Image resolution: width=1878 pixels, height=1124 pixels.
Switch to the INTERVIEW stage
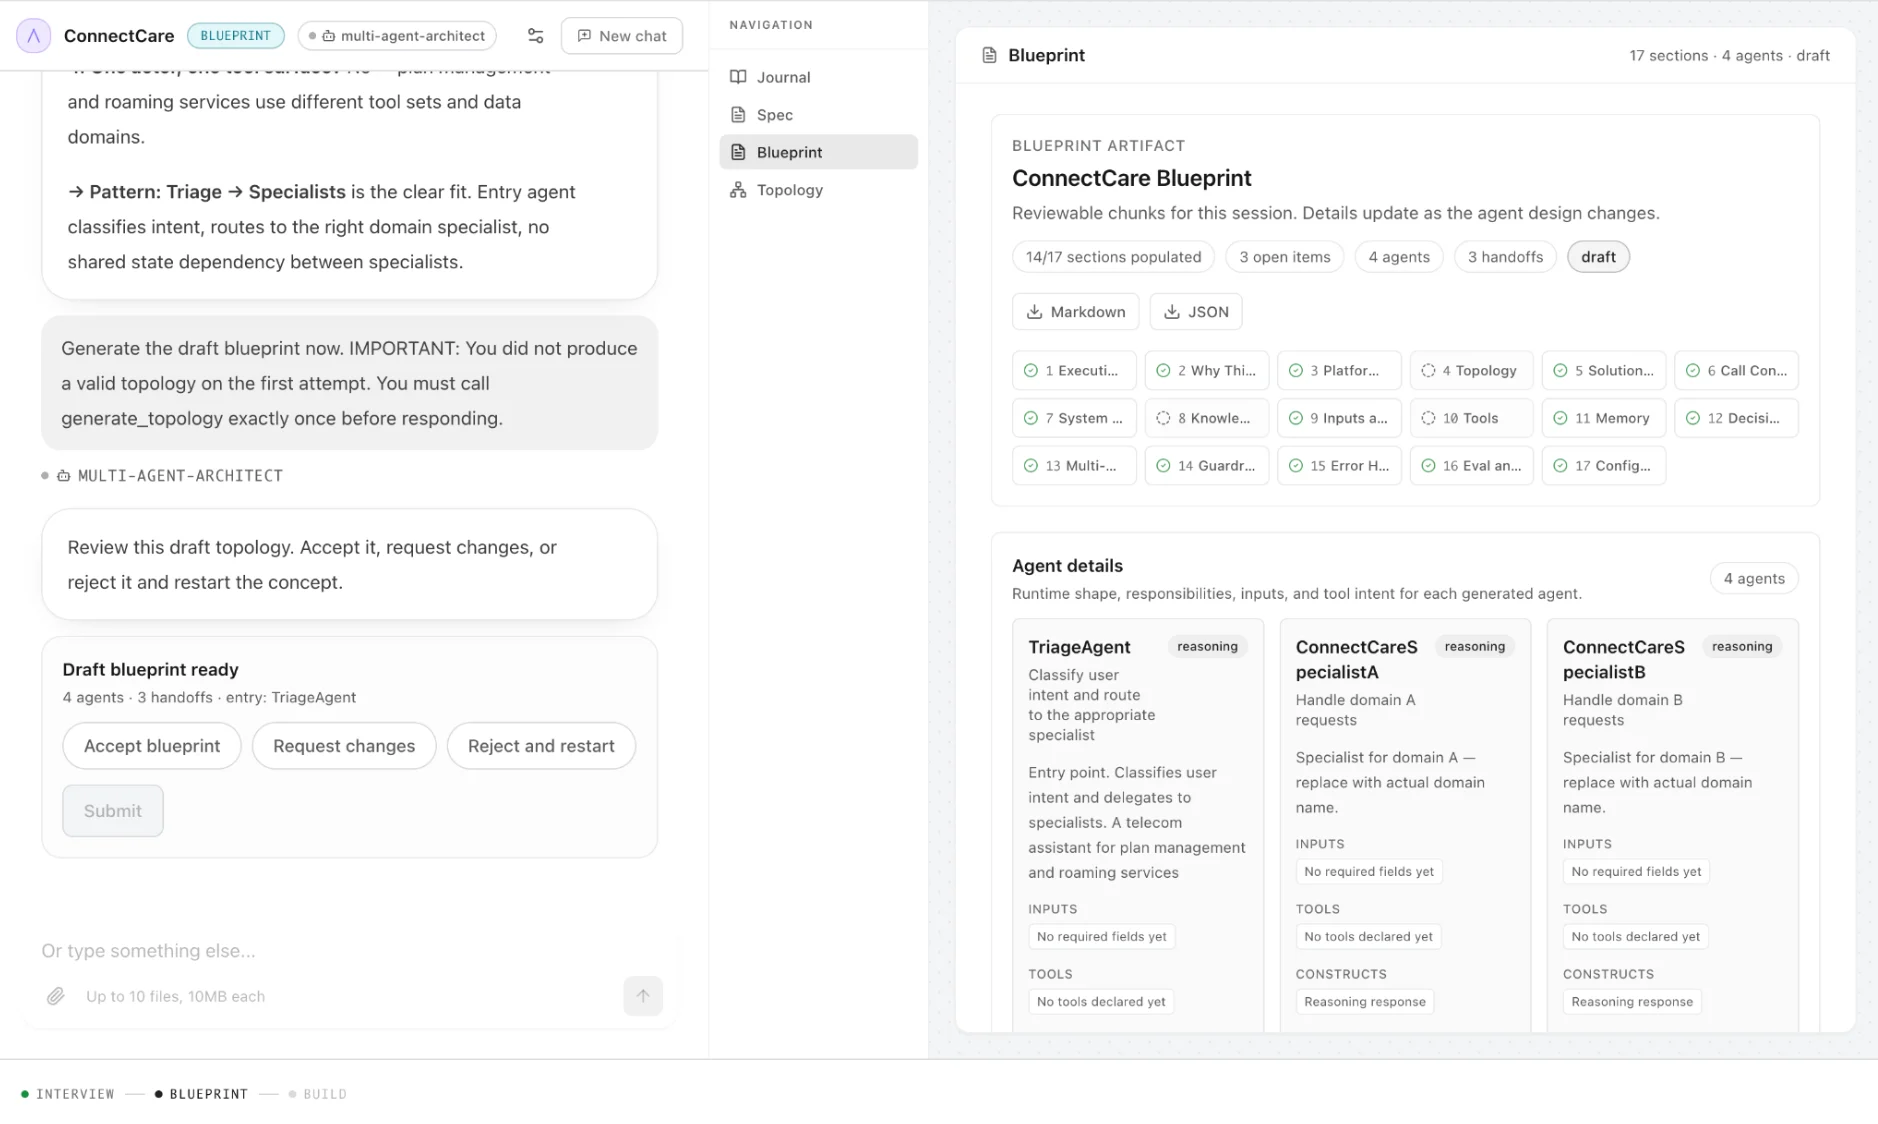[x=68, y=1094]
